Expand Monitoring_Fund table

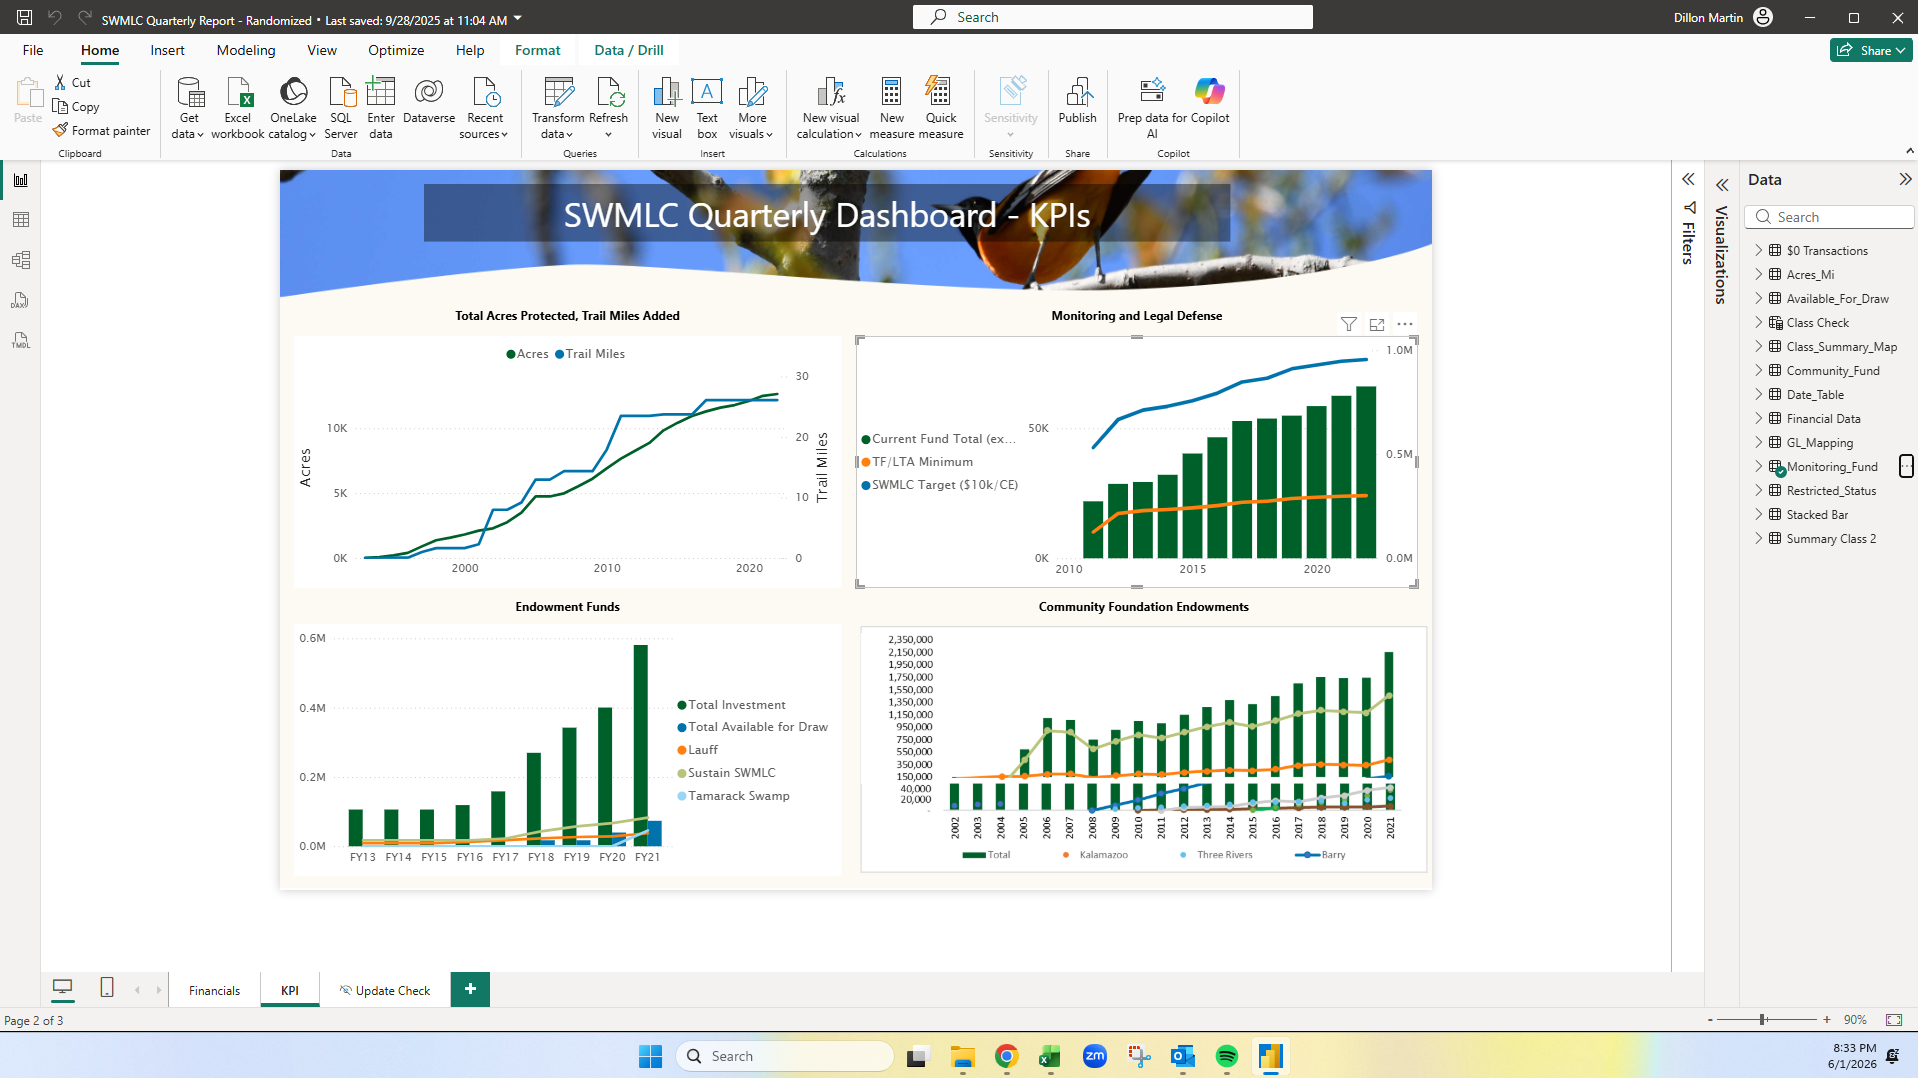pos(1759,466)
